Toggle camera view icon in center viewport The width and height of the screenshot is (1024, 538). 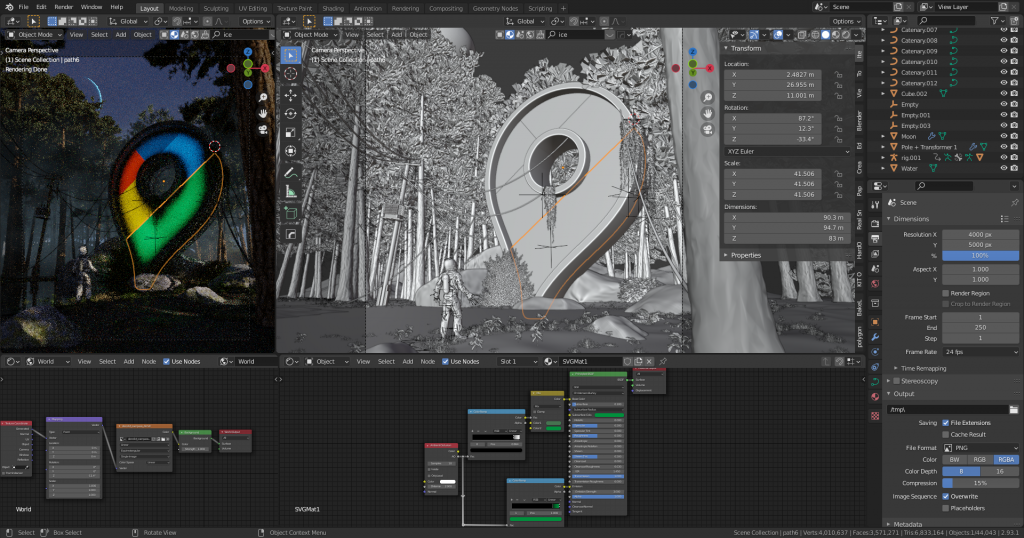707,129
